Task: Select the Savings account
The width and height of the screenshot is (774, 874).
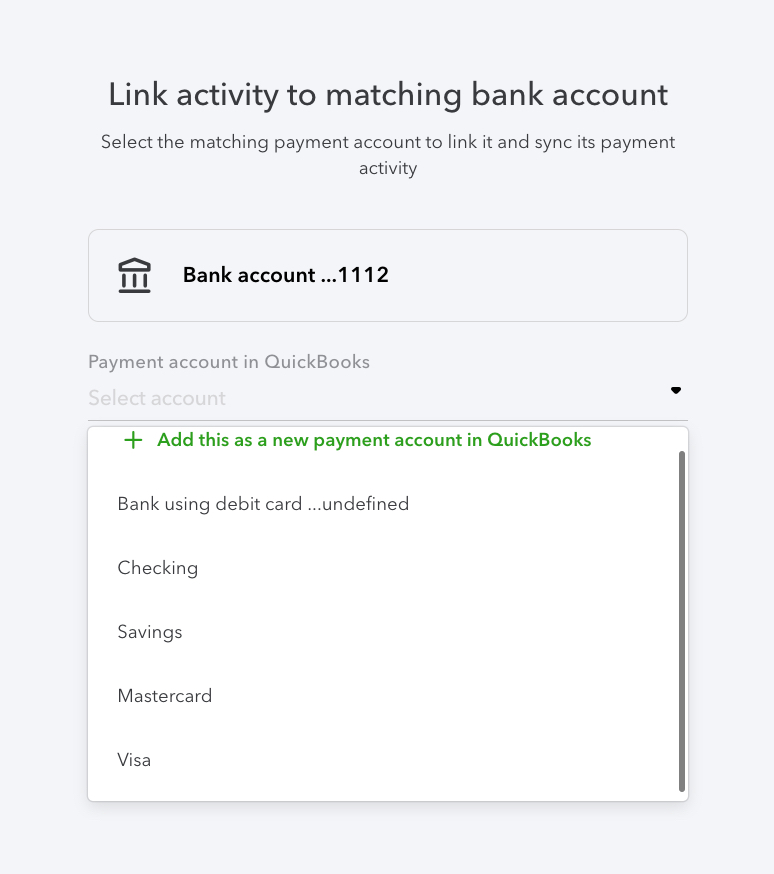Action: point(149,632)
